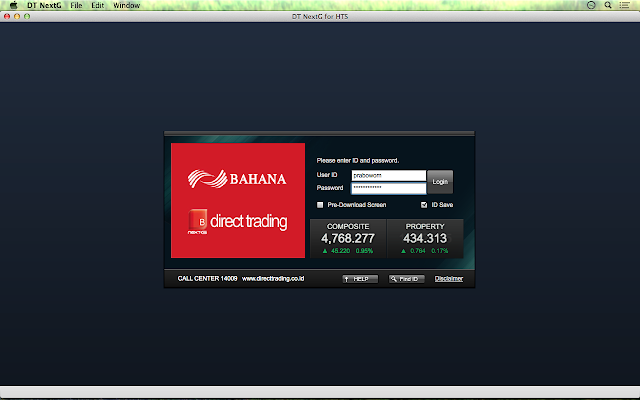Click the red B NextG cube icon
Screen dimensions: 640x400
198,220
